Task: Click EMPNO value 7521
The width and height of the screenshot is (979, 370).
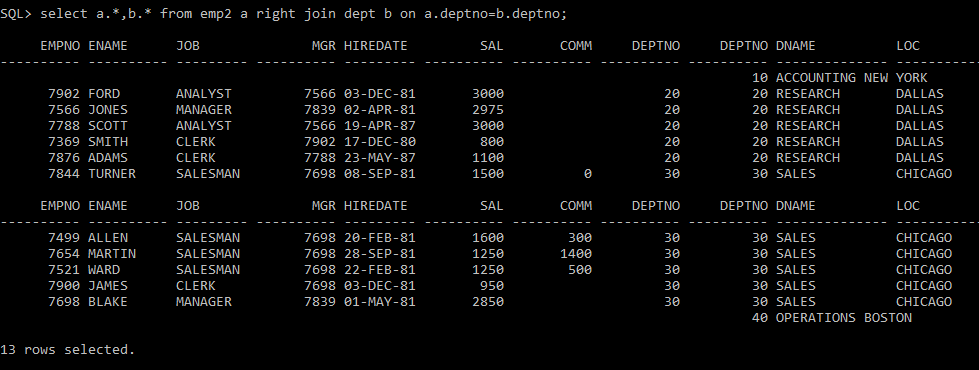Action: click(x=64, y=270)
